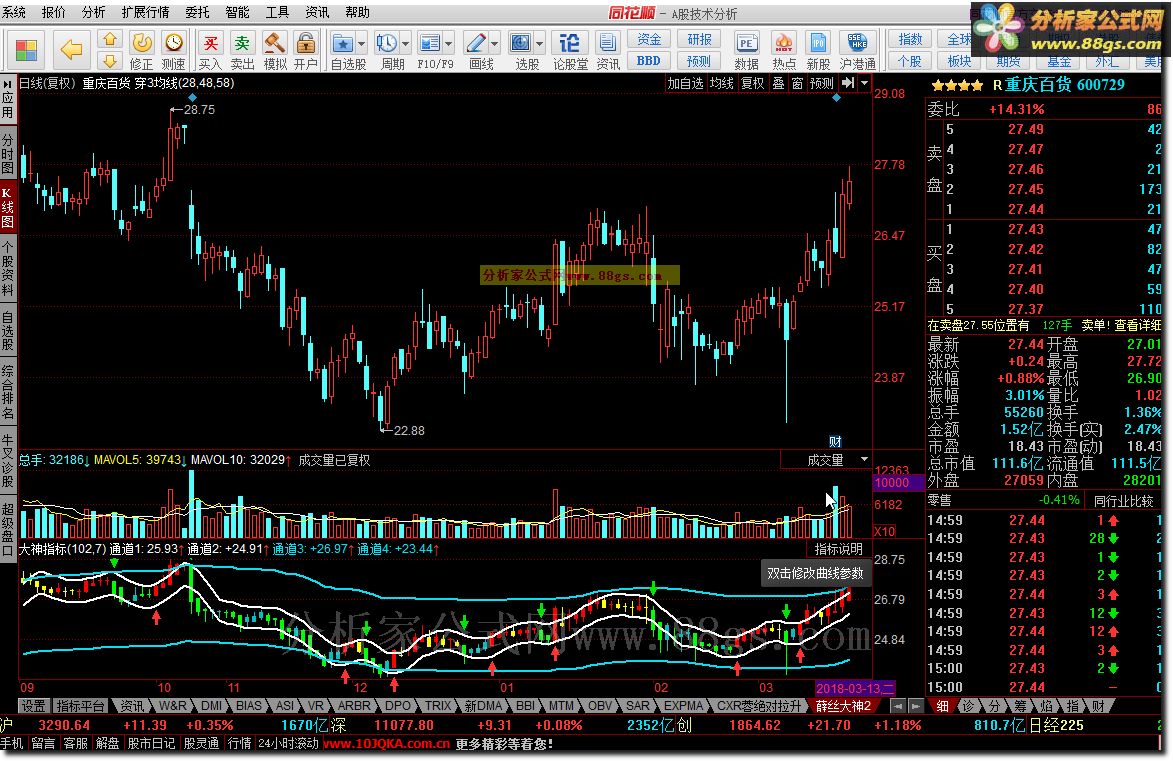The image size is (1173, 761).
Task: Open the 扩展行情 menu
Action: tap(145, 12)
